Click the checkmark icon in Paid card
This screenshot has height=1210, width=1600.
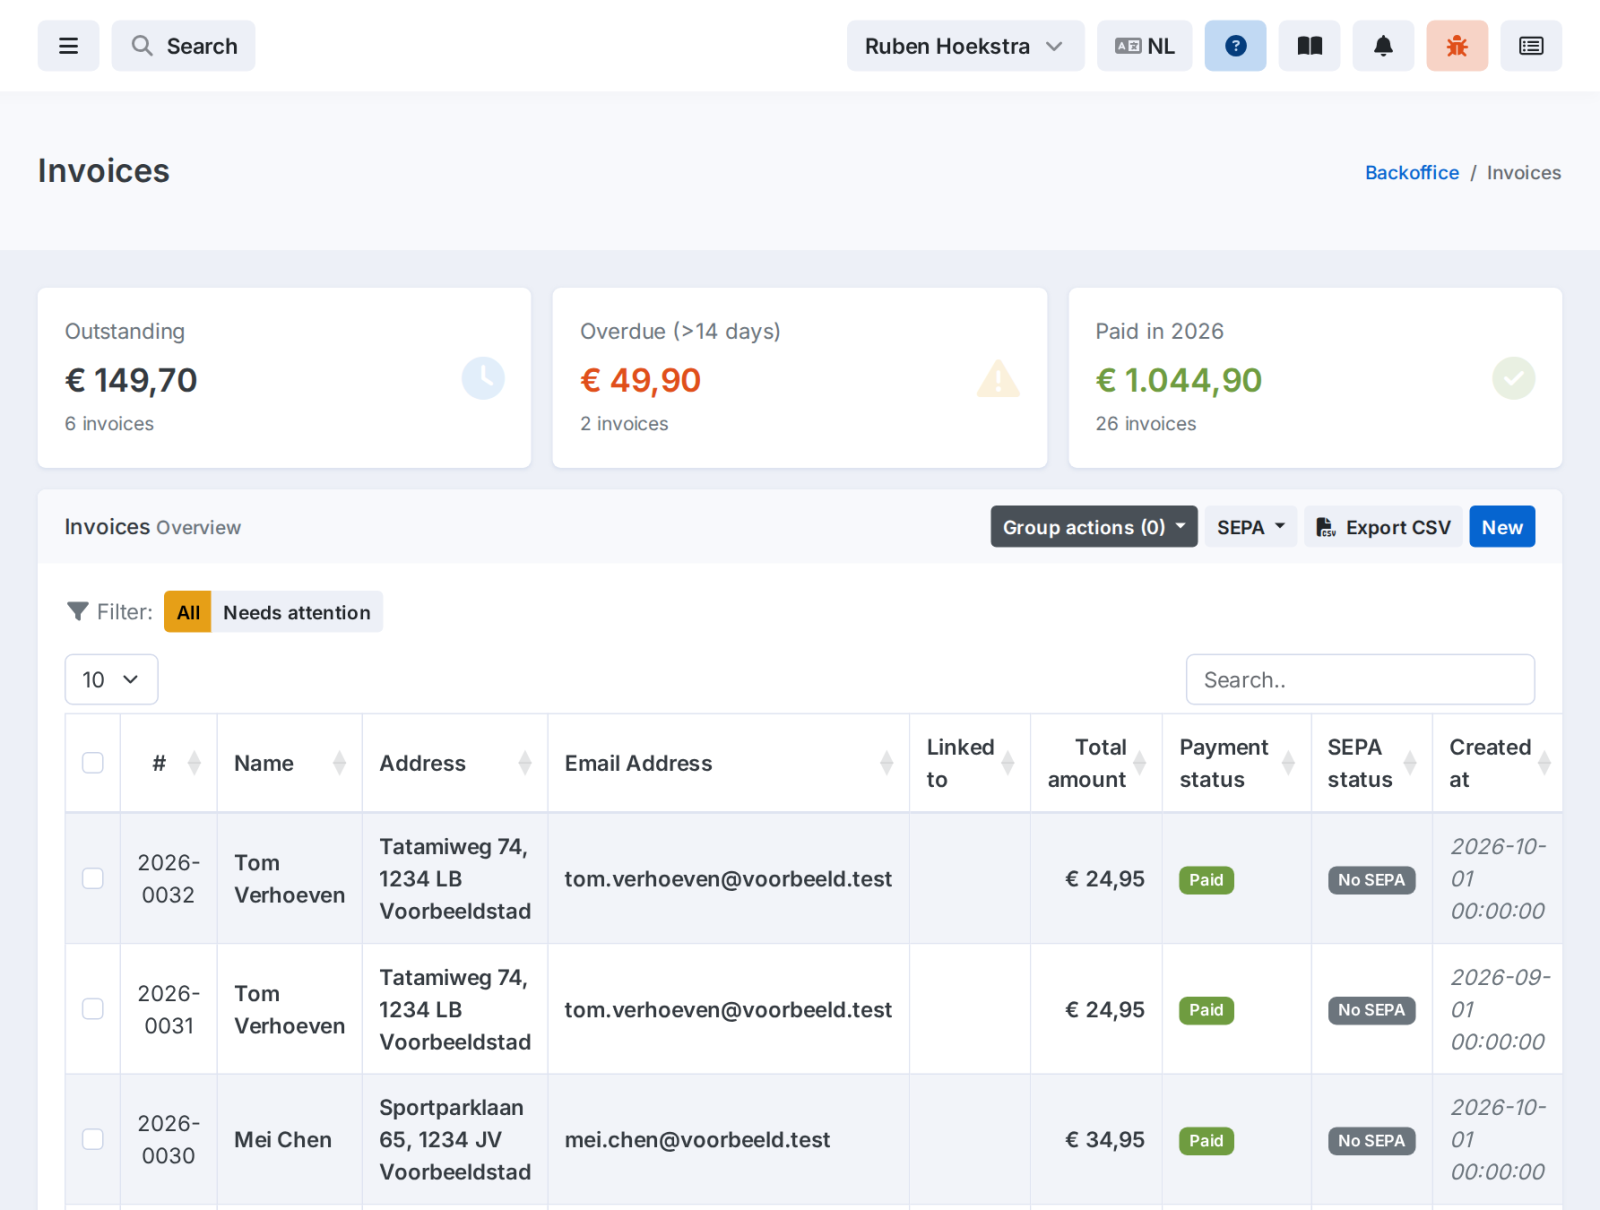click(1513, 378)
